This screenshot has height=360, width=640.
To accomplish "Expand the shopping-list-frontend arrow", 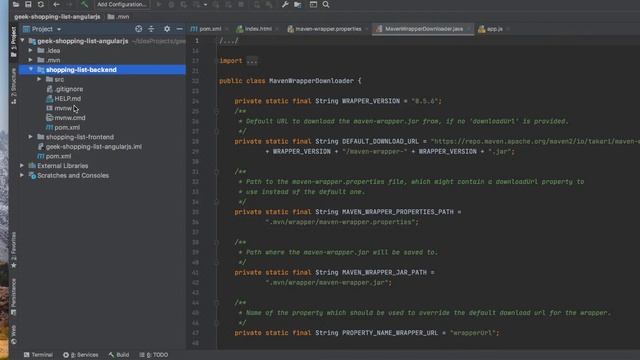I will point(31,137).
